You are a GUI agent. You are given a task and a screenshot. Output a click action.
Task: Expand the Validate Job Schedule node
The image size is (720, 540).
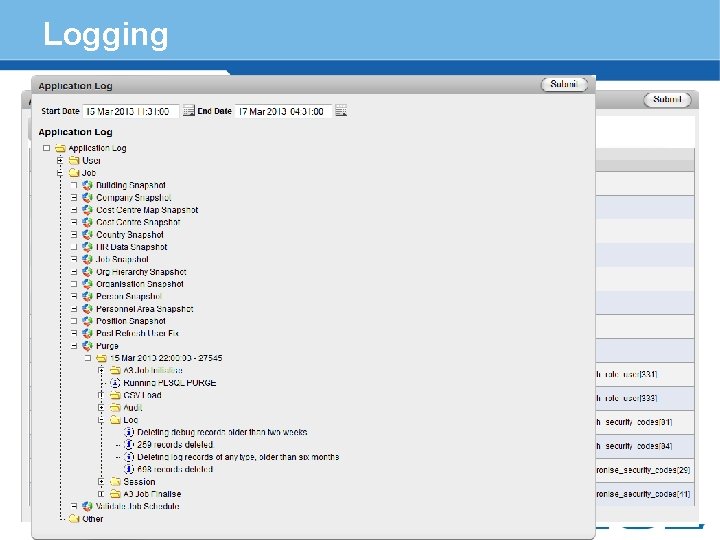tap(74, 506)
